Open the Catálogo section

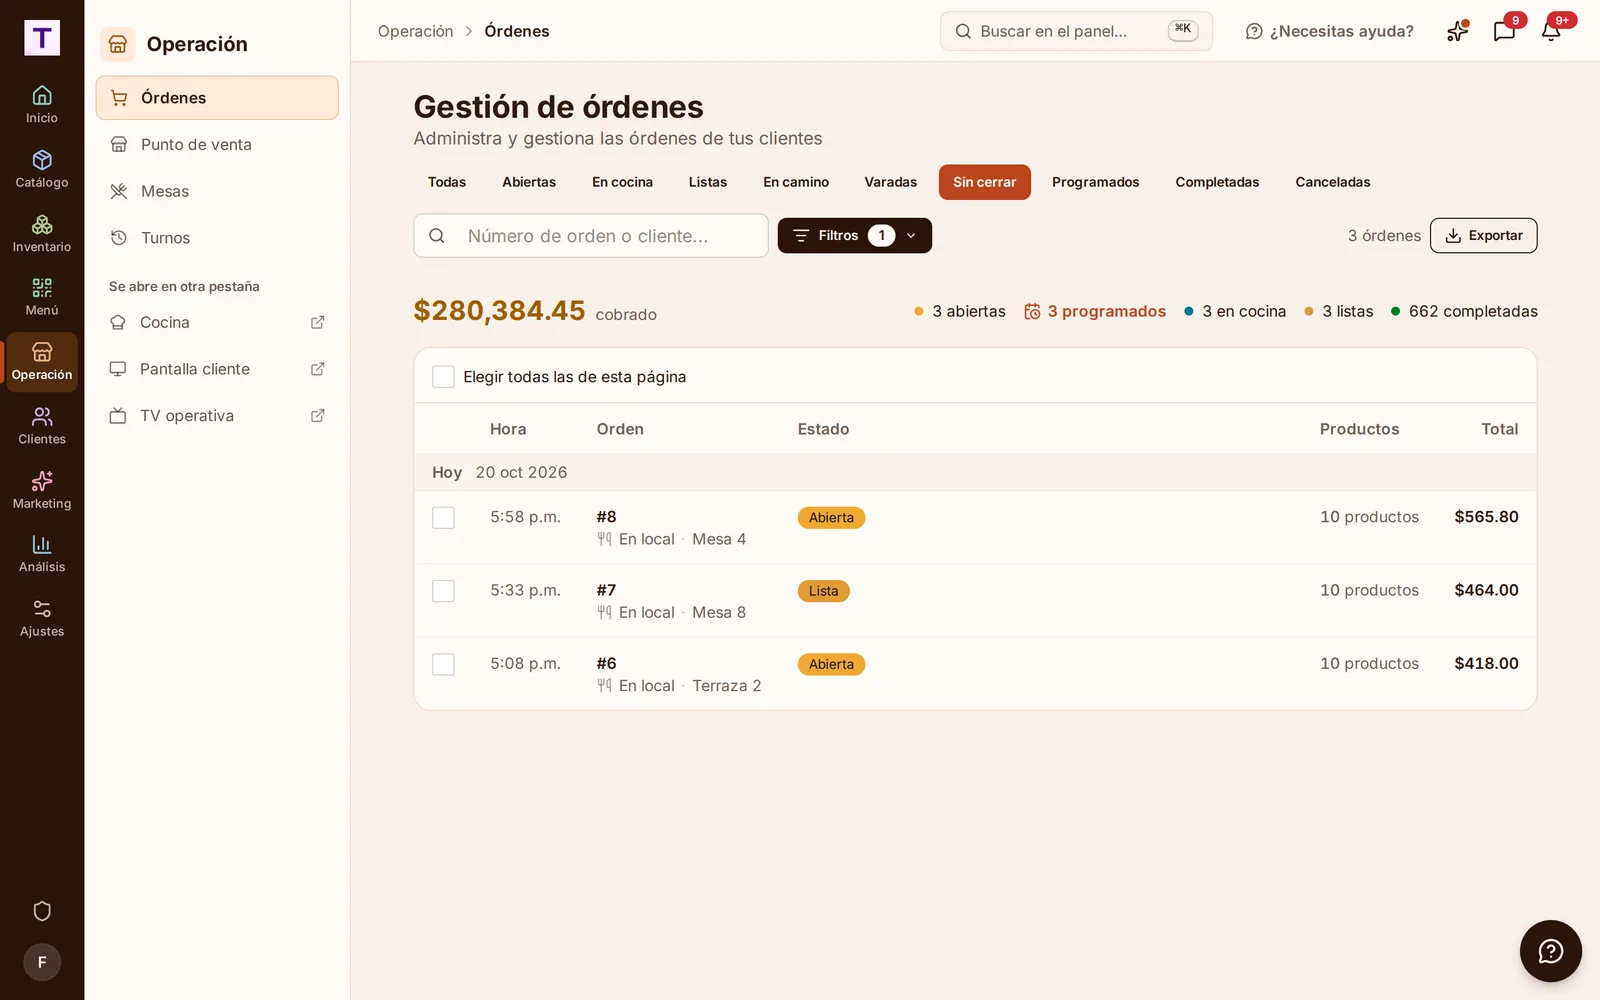[42, 169]
